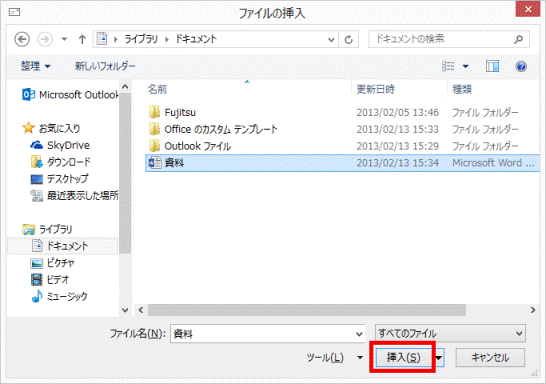
Task: Refresh the folder view
Action: (x=349, y=40)
